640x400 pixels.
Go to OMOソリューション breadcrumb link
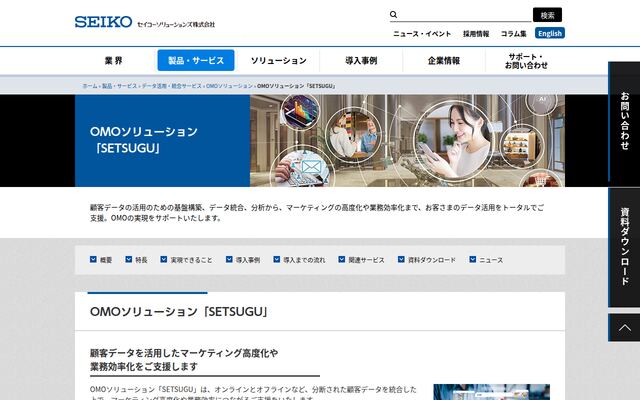point(229,86)
